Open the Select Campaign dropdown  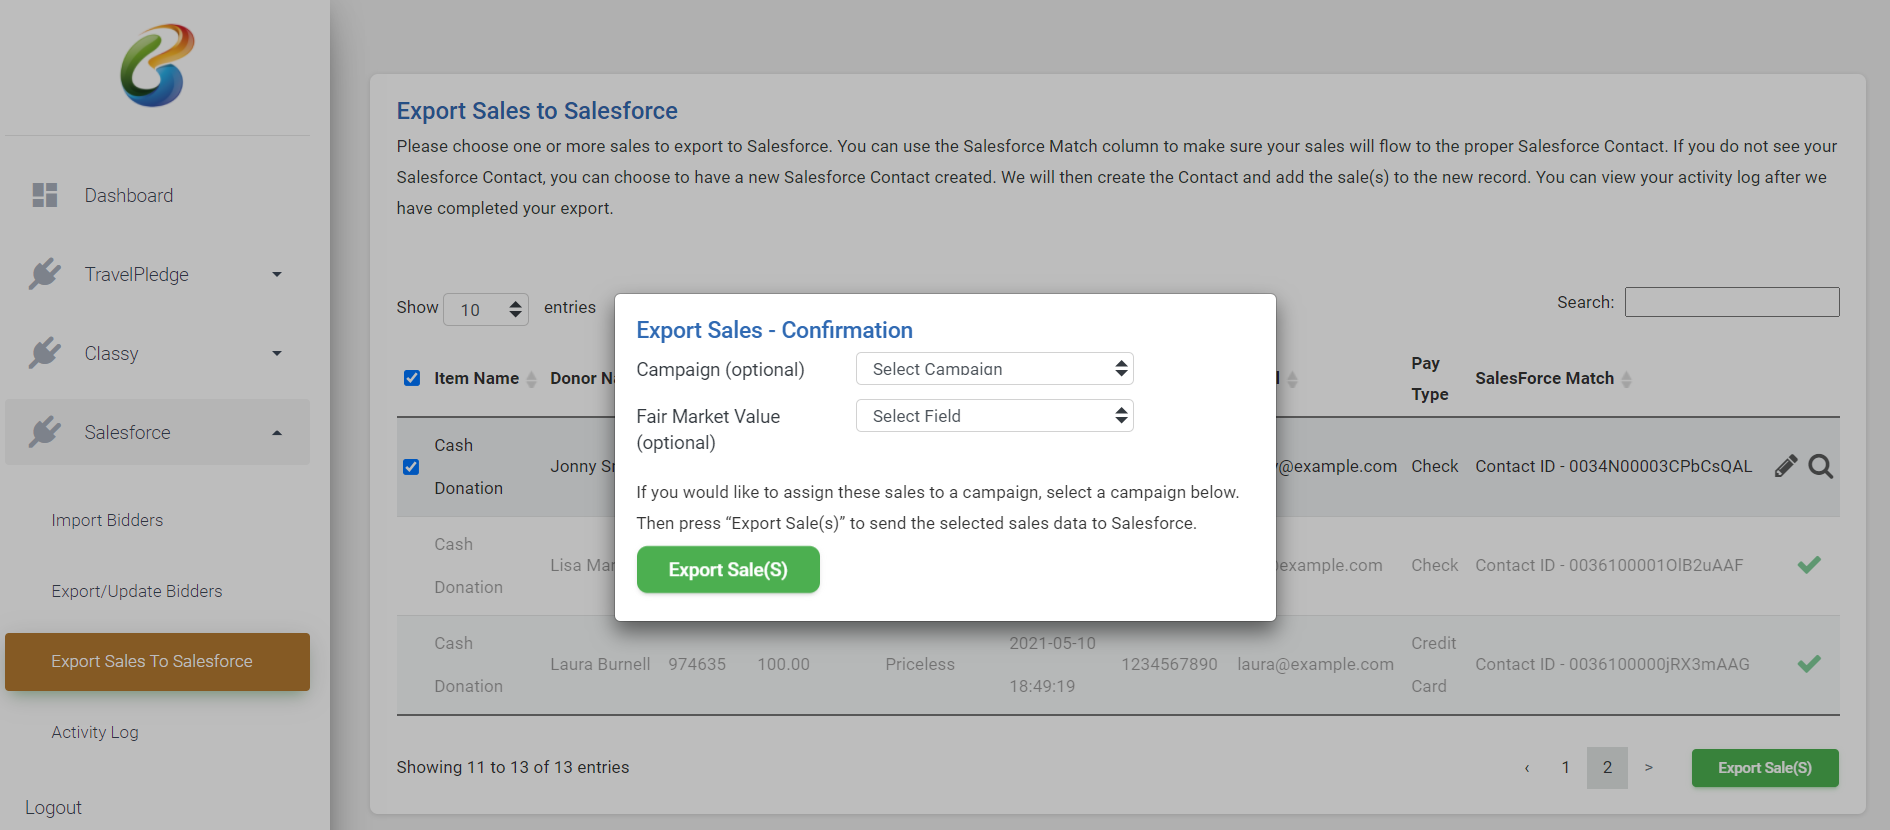tap(995, 369)
